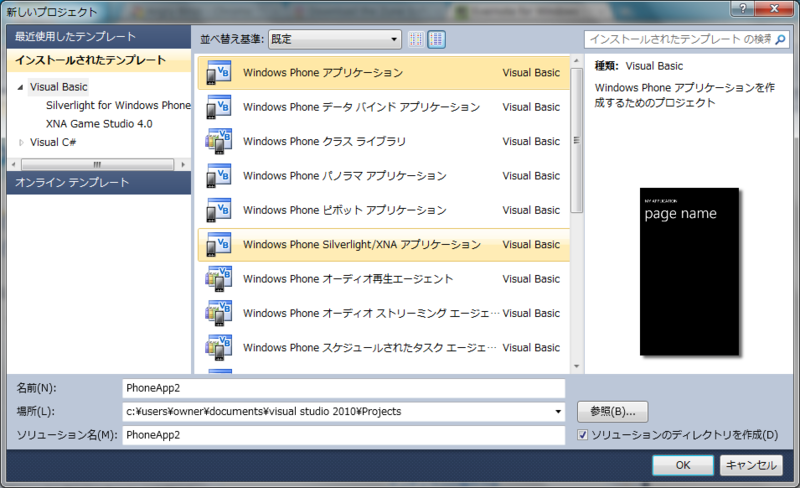Click the template list vertical scrollbar thumb
Viewport: 800px width, 488px height.
tap(577, 140)
